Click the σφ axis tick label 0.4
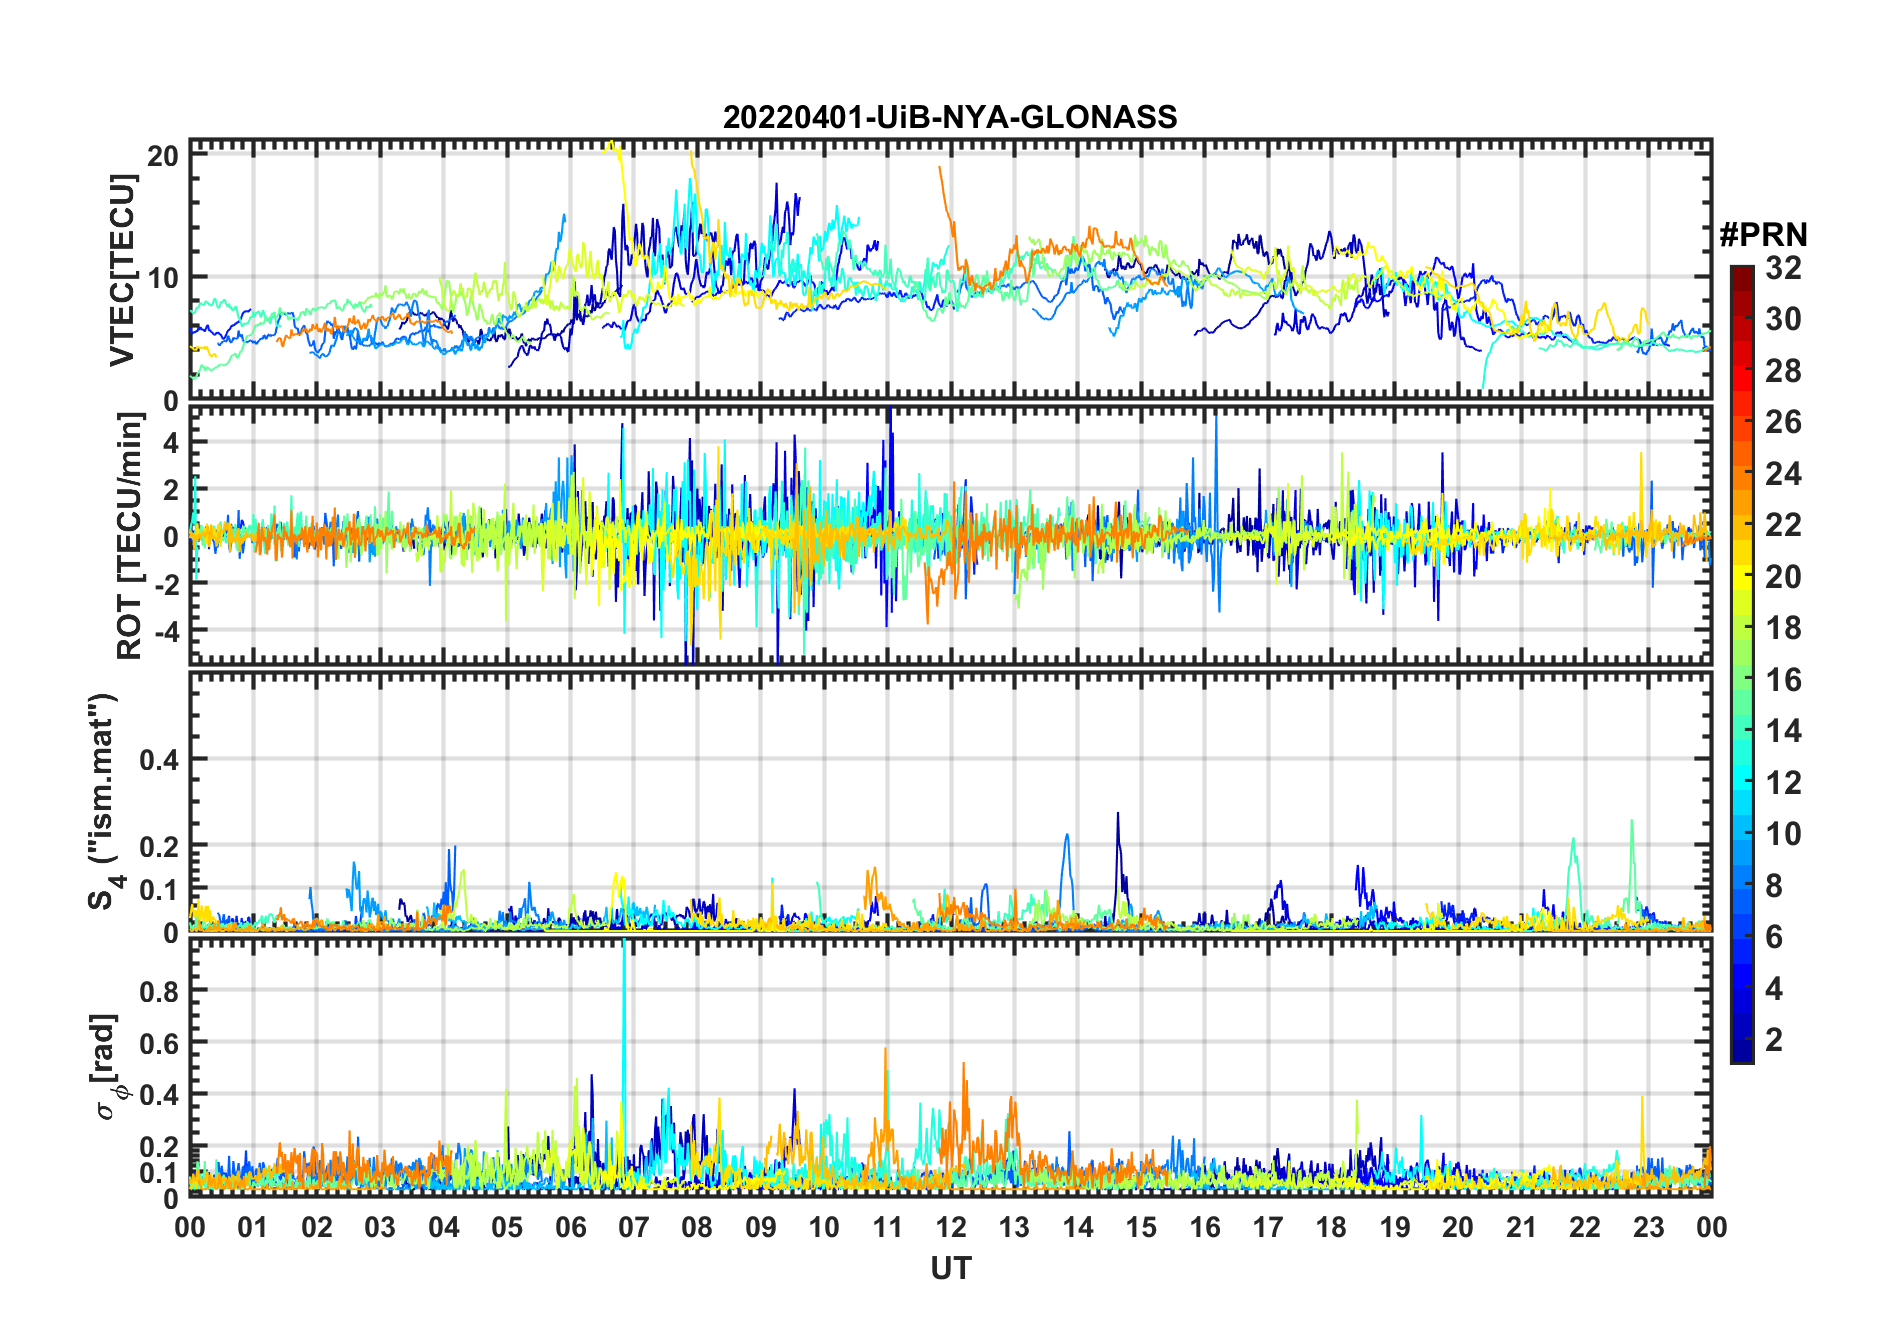 point(159,1095)
